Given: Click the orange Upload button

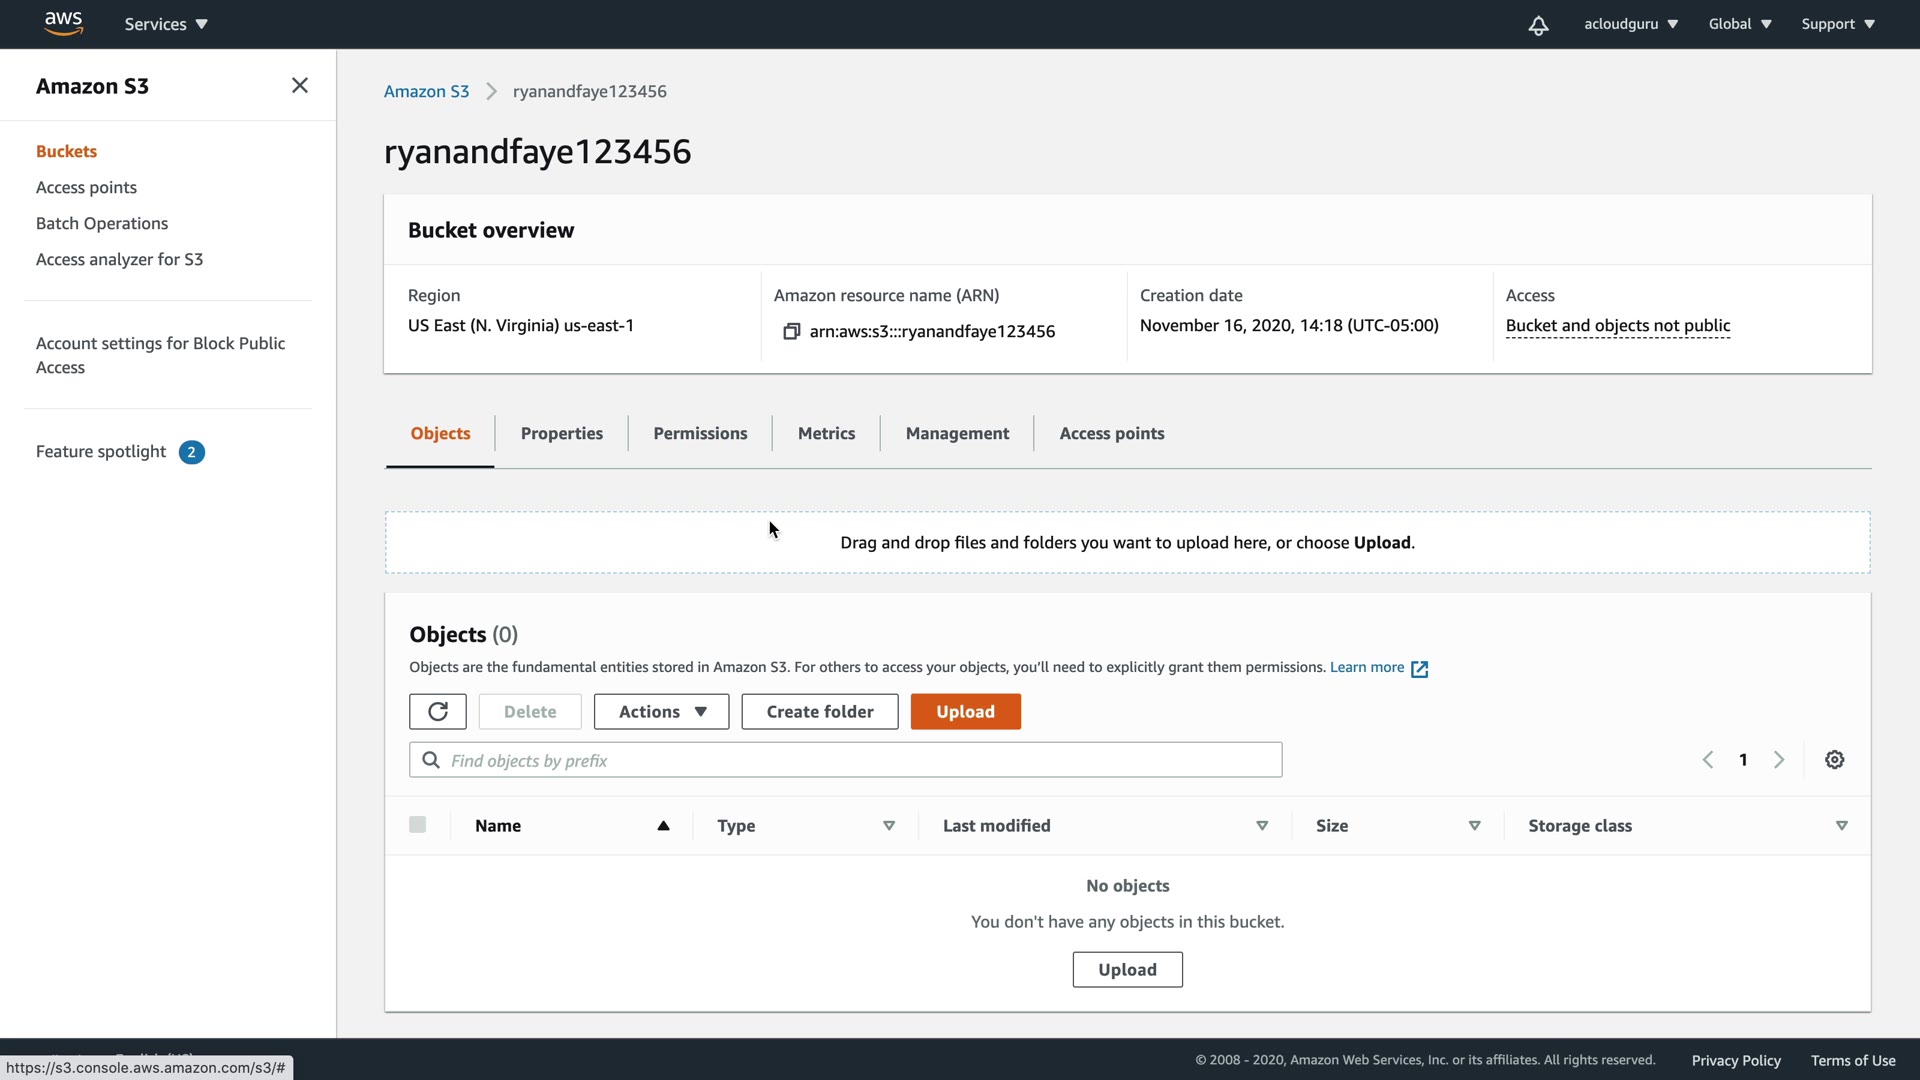Looking at the screenshot, I should [965, 712].
